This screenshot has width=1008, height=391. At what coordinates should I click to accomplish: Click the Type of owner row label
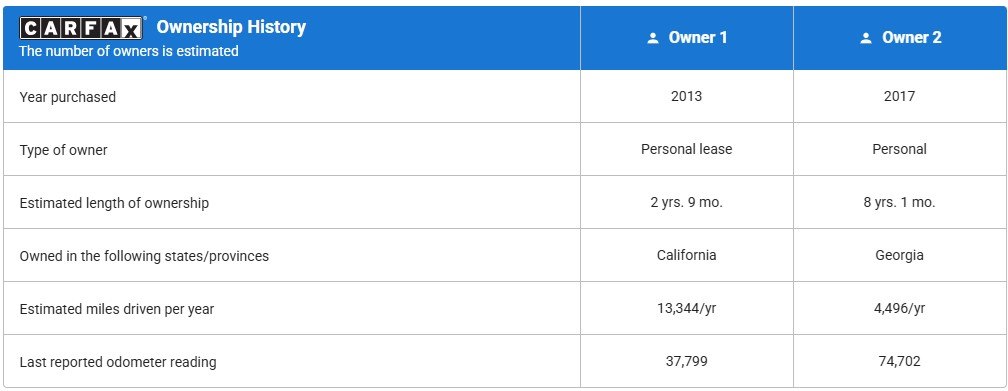[x=64, y=150]
